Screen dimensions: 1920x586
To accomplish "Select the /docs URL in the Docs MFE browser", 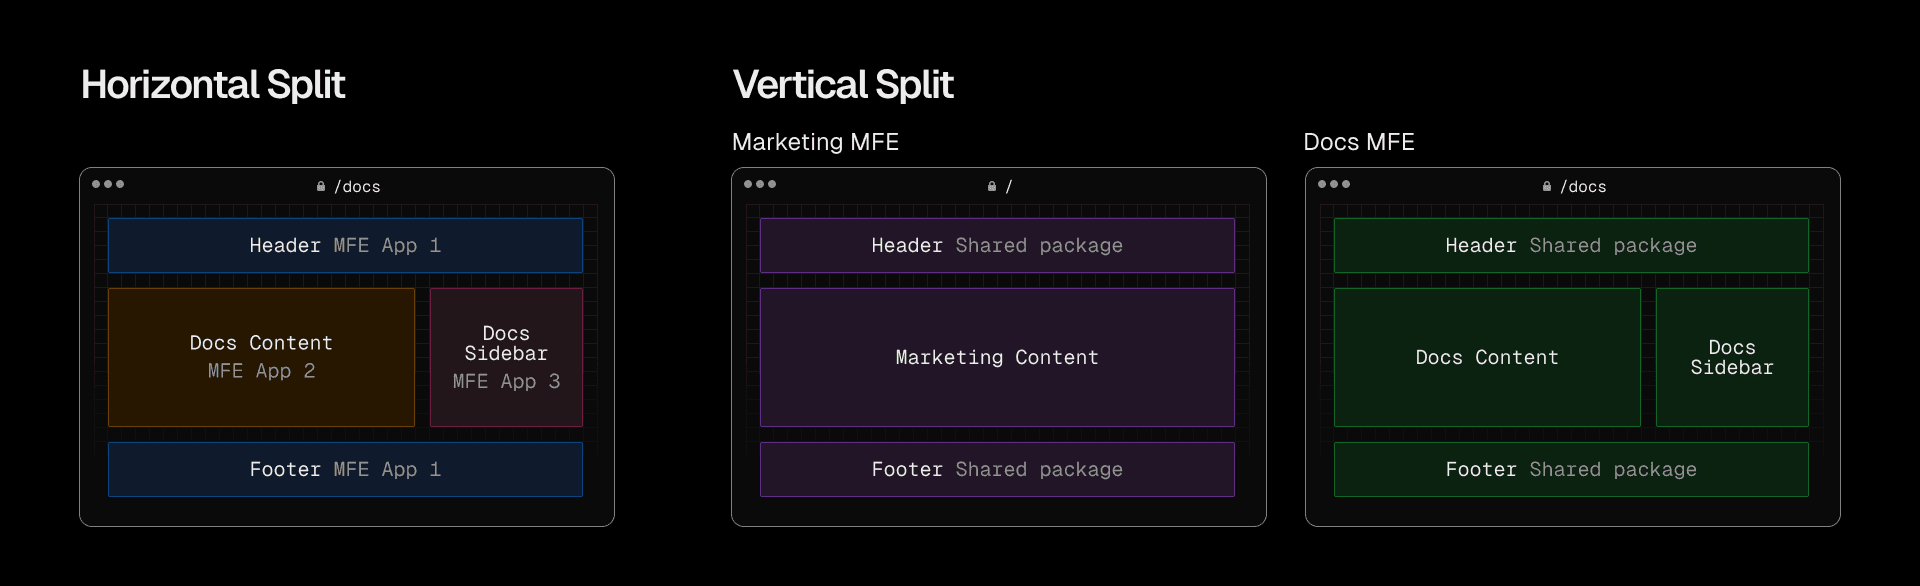I will pyautogui.click(x=1583, y=187).
